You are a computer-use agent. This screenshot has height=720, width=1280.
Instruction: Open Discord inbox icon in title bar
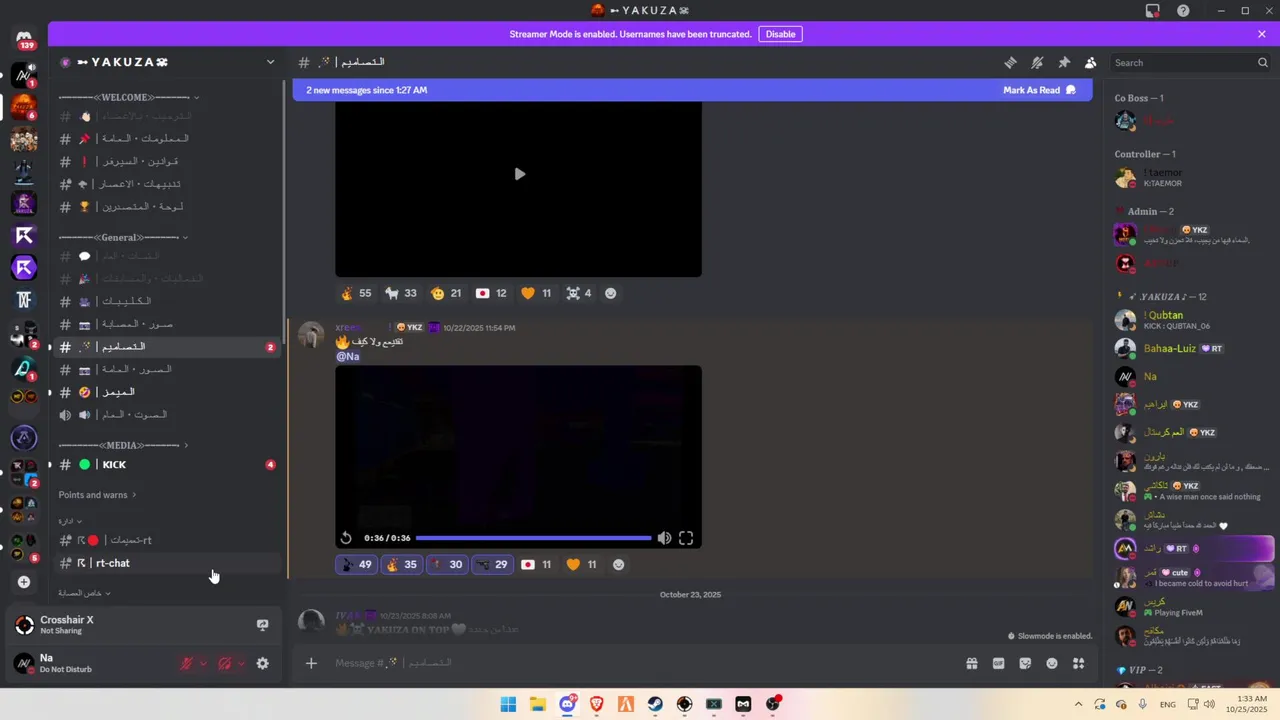(x=1153, y=11)
